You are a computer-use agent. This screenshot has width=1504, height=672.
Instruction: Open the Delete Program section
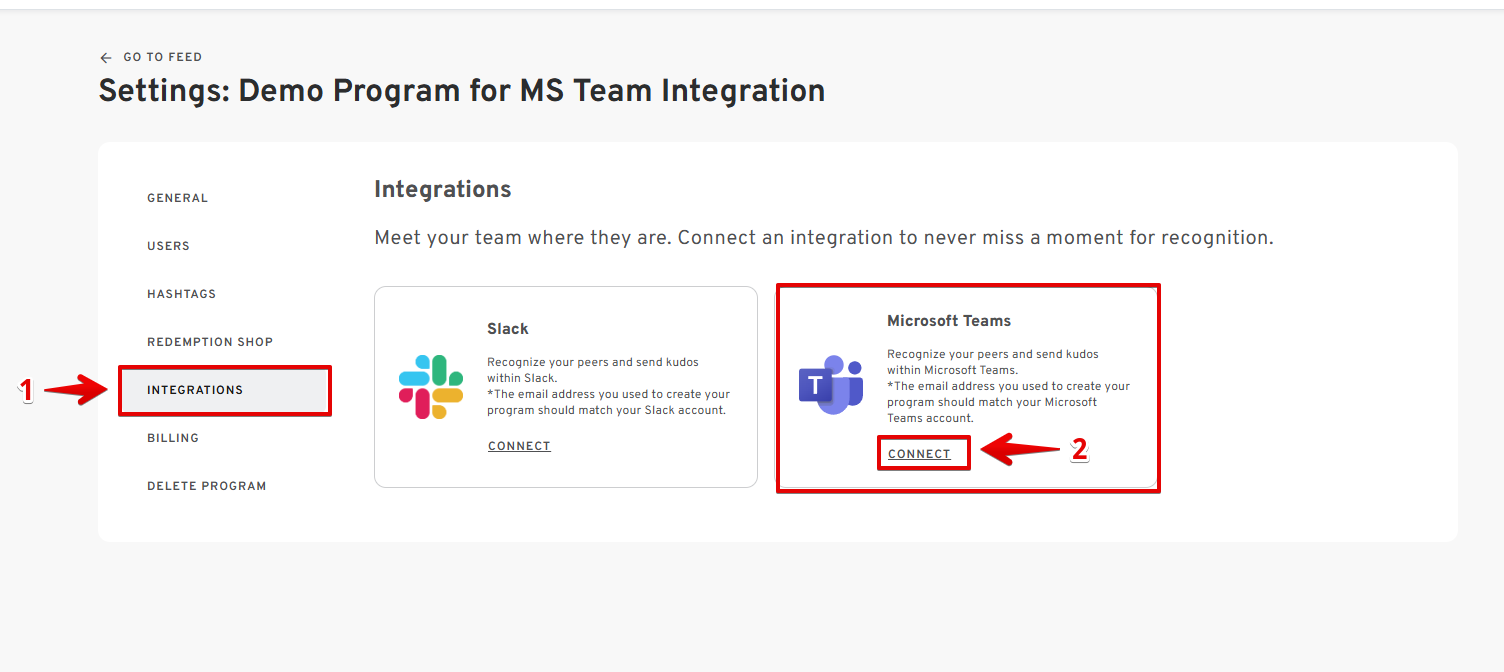click(207, 486)
